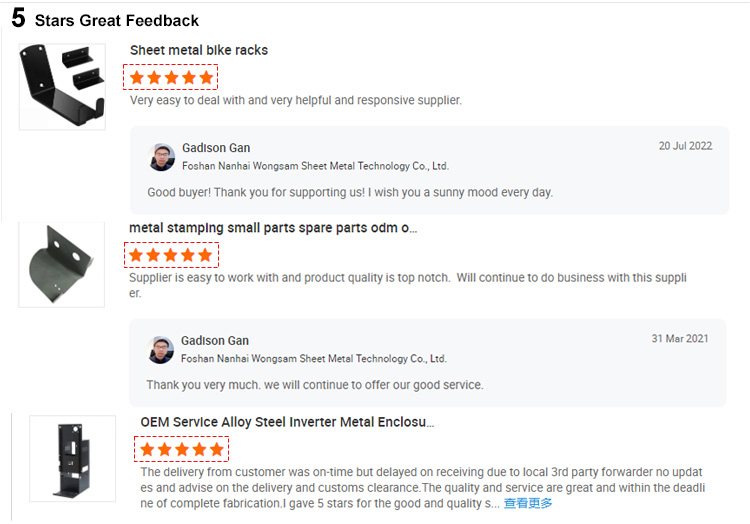Open the metal stamping parts product image

point(62,264)
